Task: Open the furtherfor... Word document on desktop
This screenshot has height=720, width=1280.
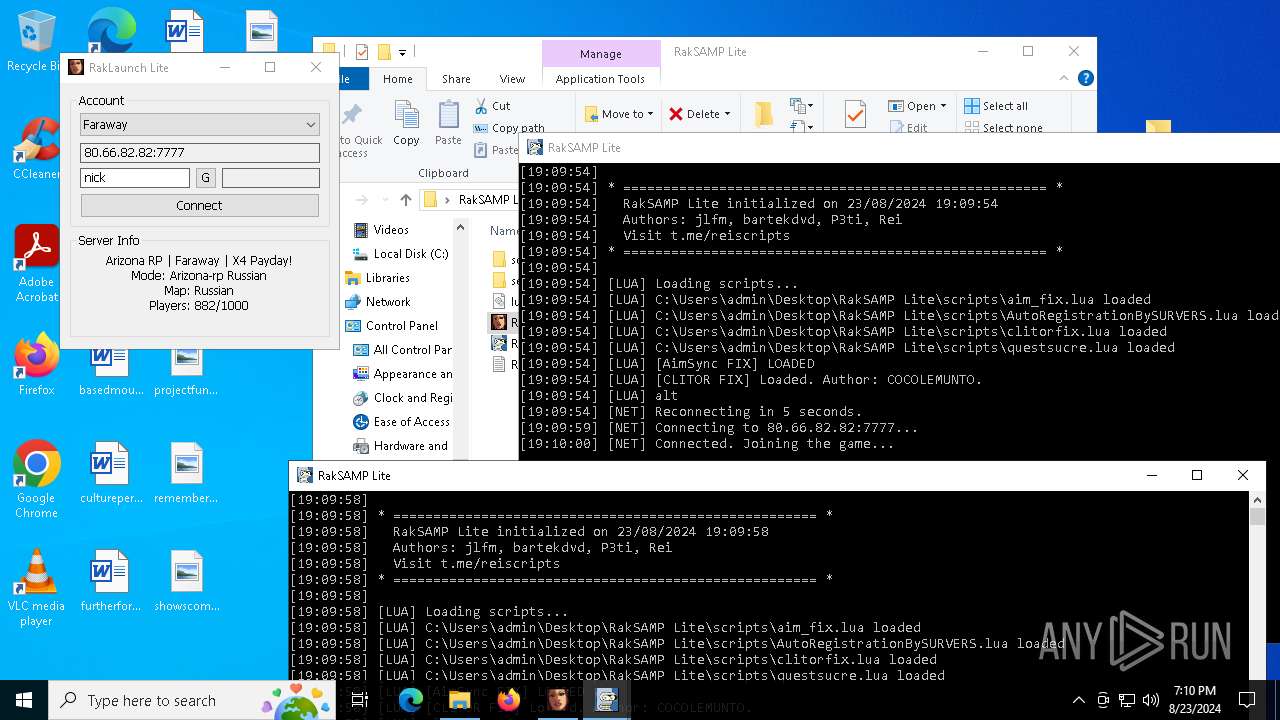Action: coord(110,581)
